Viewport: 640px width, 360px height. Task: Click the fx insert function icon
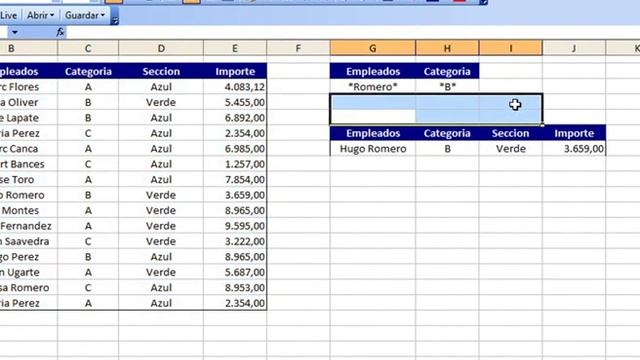(x=60, y=32)
